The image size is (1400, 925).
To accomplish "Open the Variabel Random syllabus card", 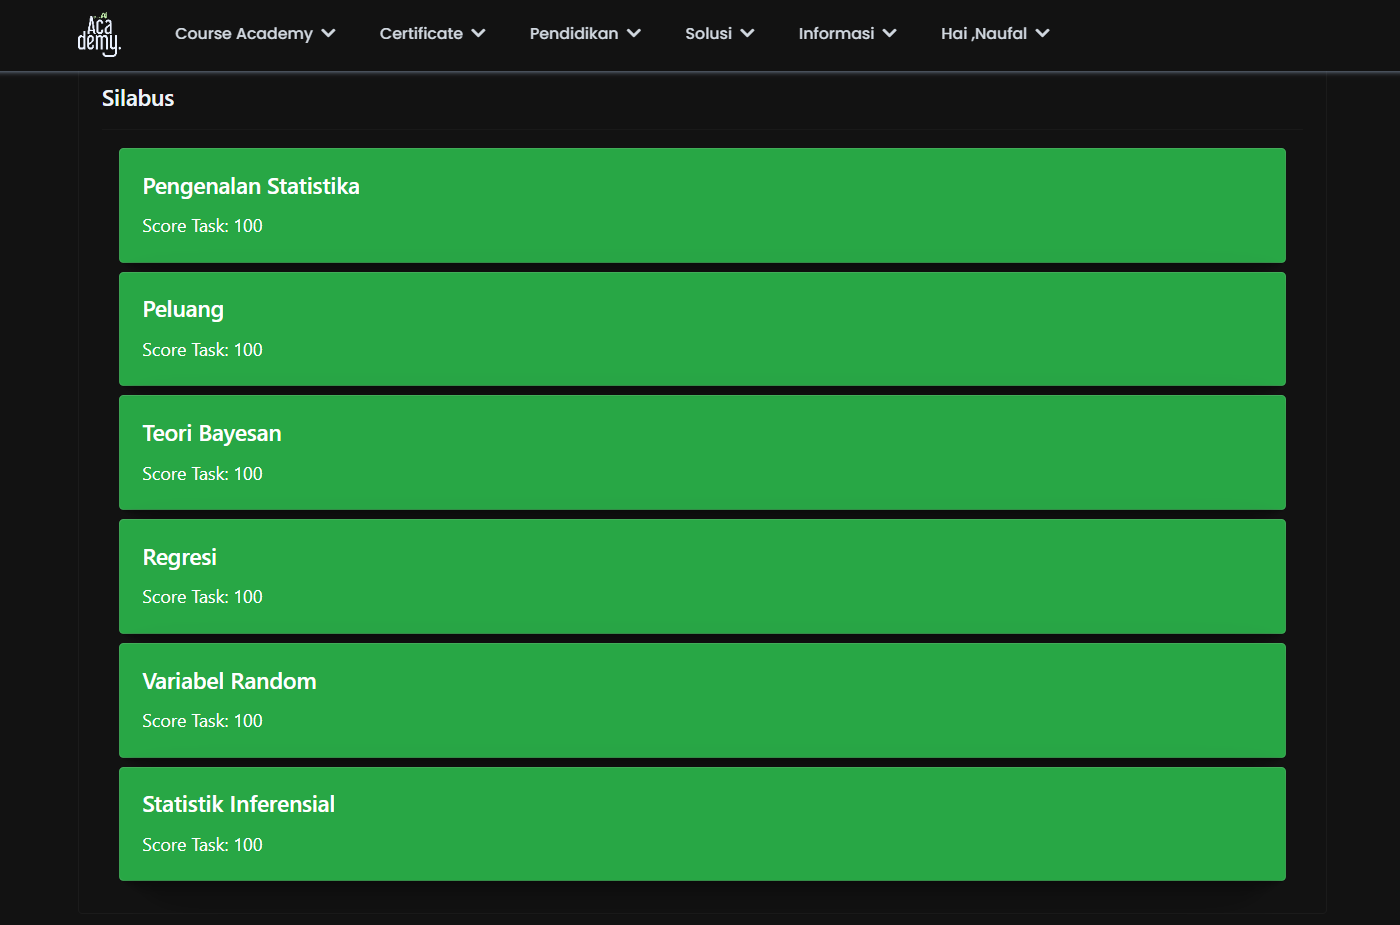I will pos(702,700).
